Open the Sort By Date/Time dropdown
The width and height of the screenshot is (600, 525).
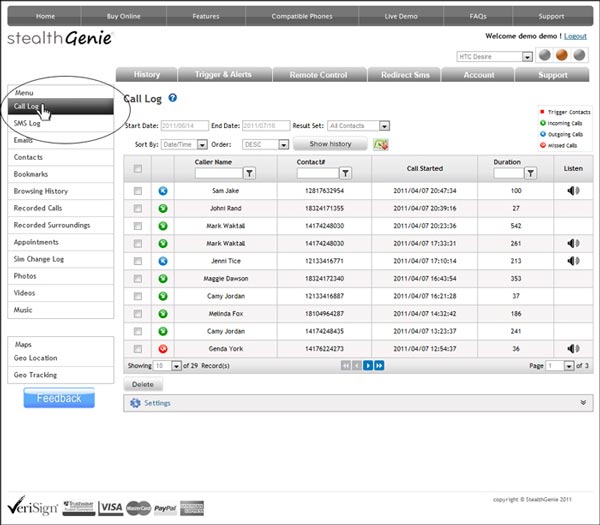click(x=184, y=145)
